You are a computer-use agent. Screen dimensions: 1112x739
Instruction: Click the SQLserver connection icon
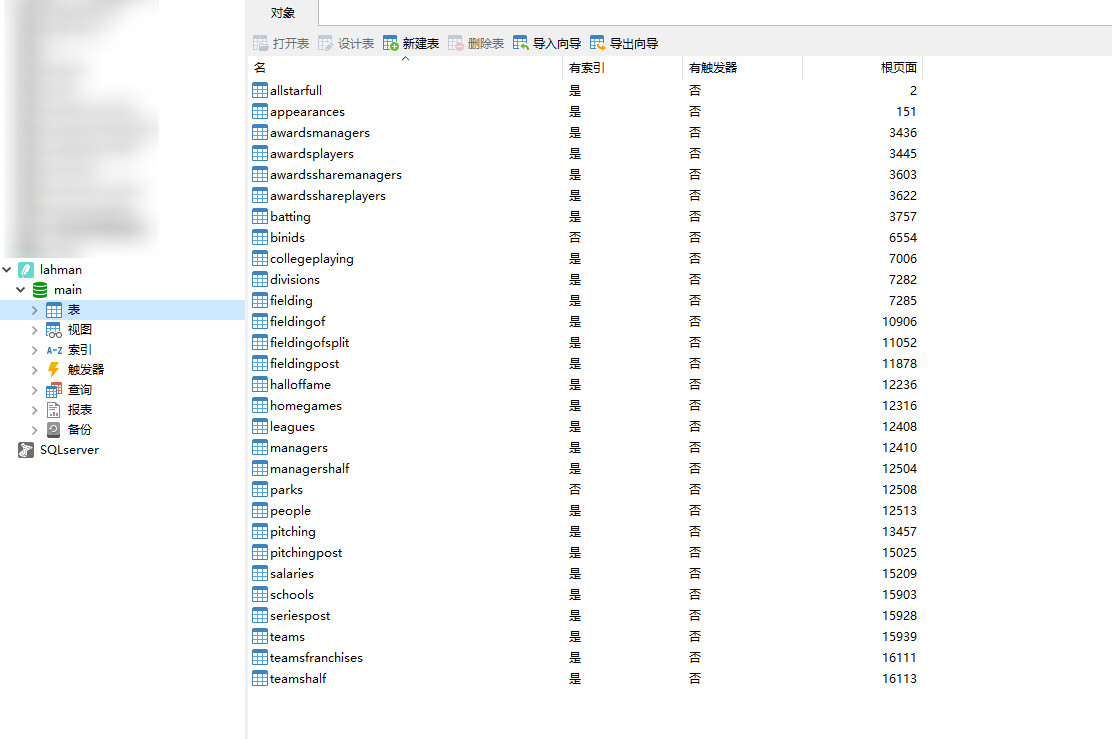click(26, 450)
